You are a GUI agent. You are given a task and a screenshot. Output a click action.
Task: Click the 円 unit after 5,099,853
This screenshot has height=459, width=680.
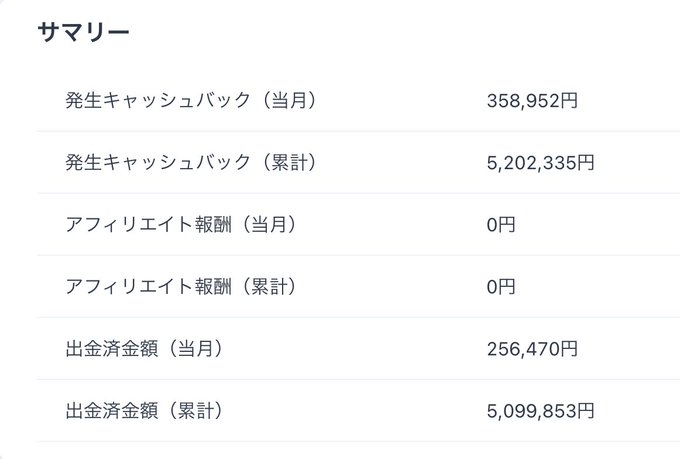pyautogui.click(x=586, y=411)
